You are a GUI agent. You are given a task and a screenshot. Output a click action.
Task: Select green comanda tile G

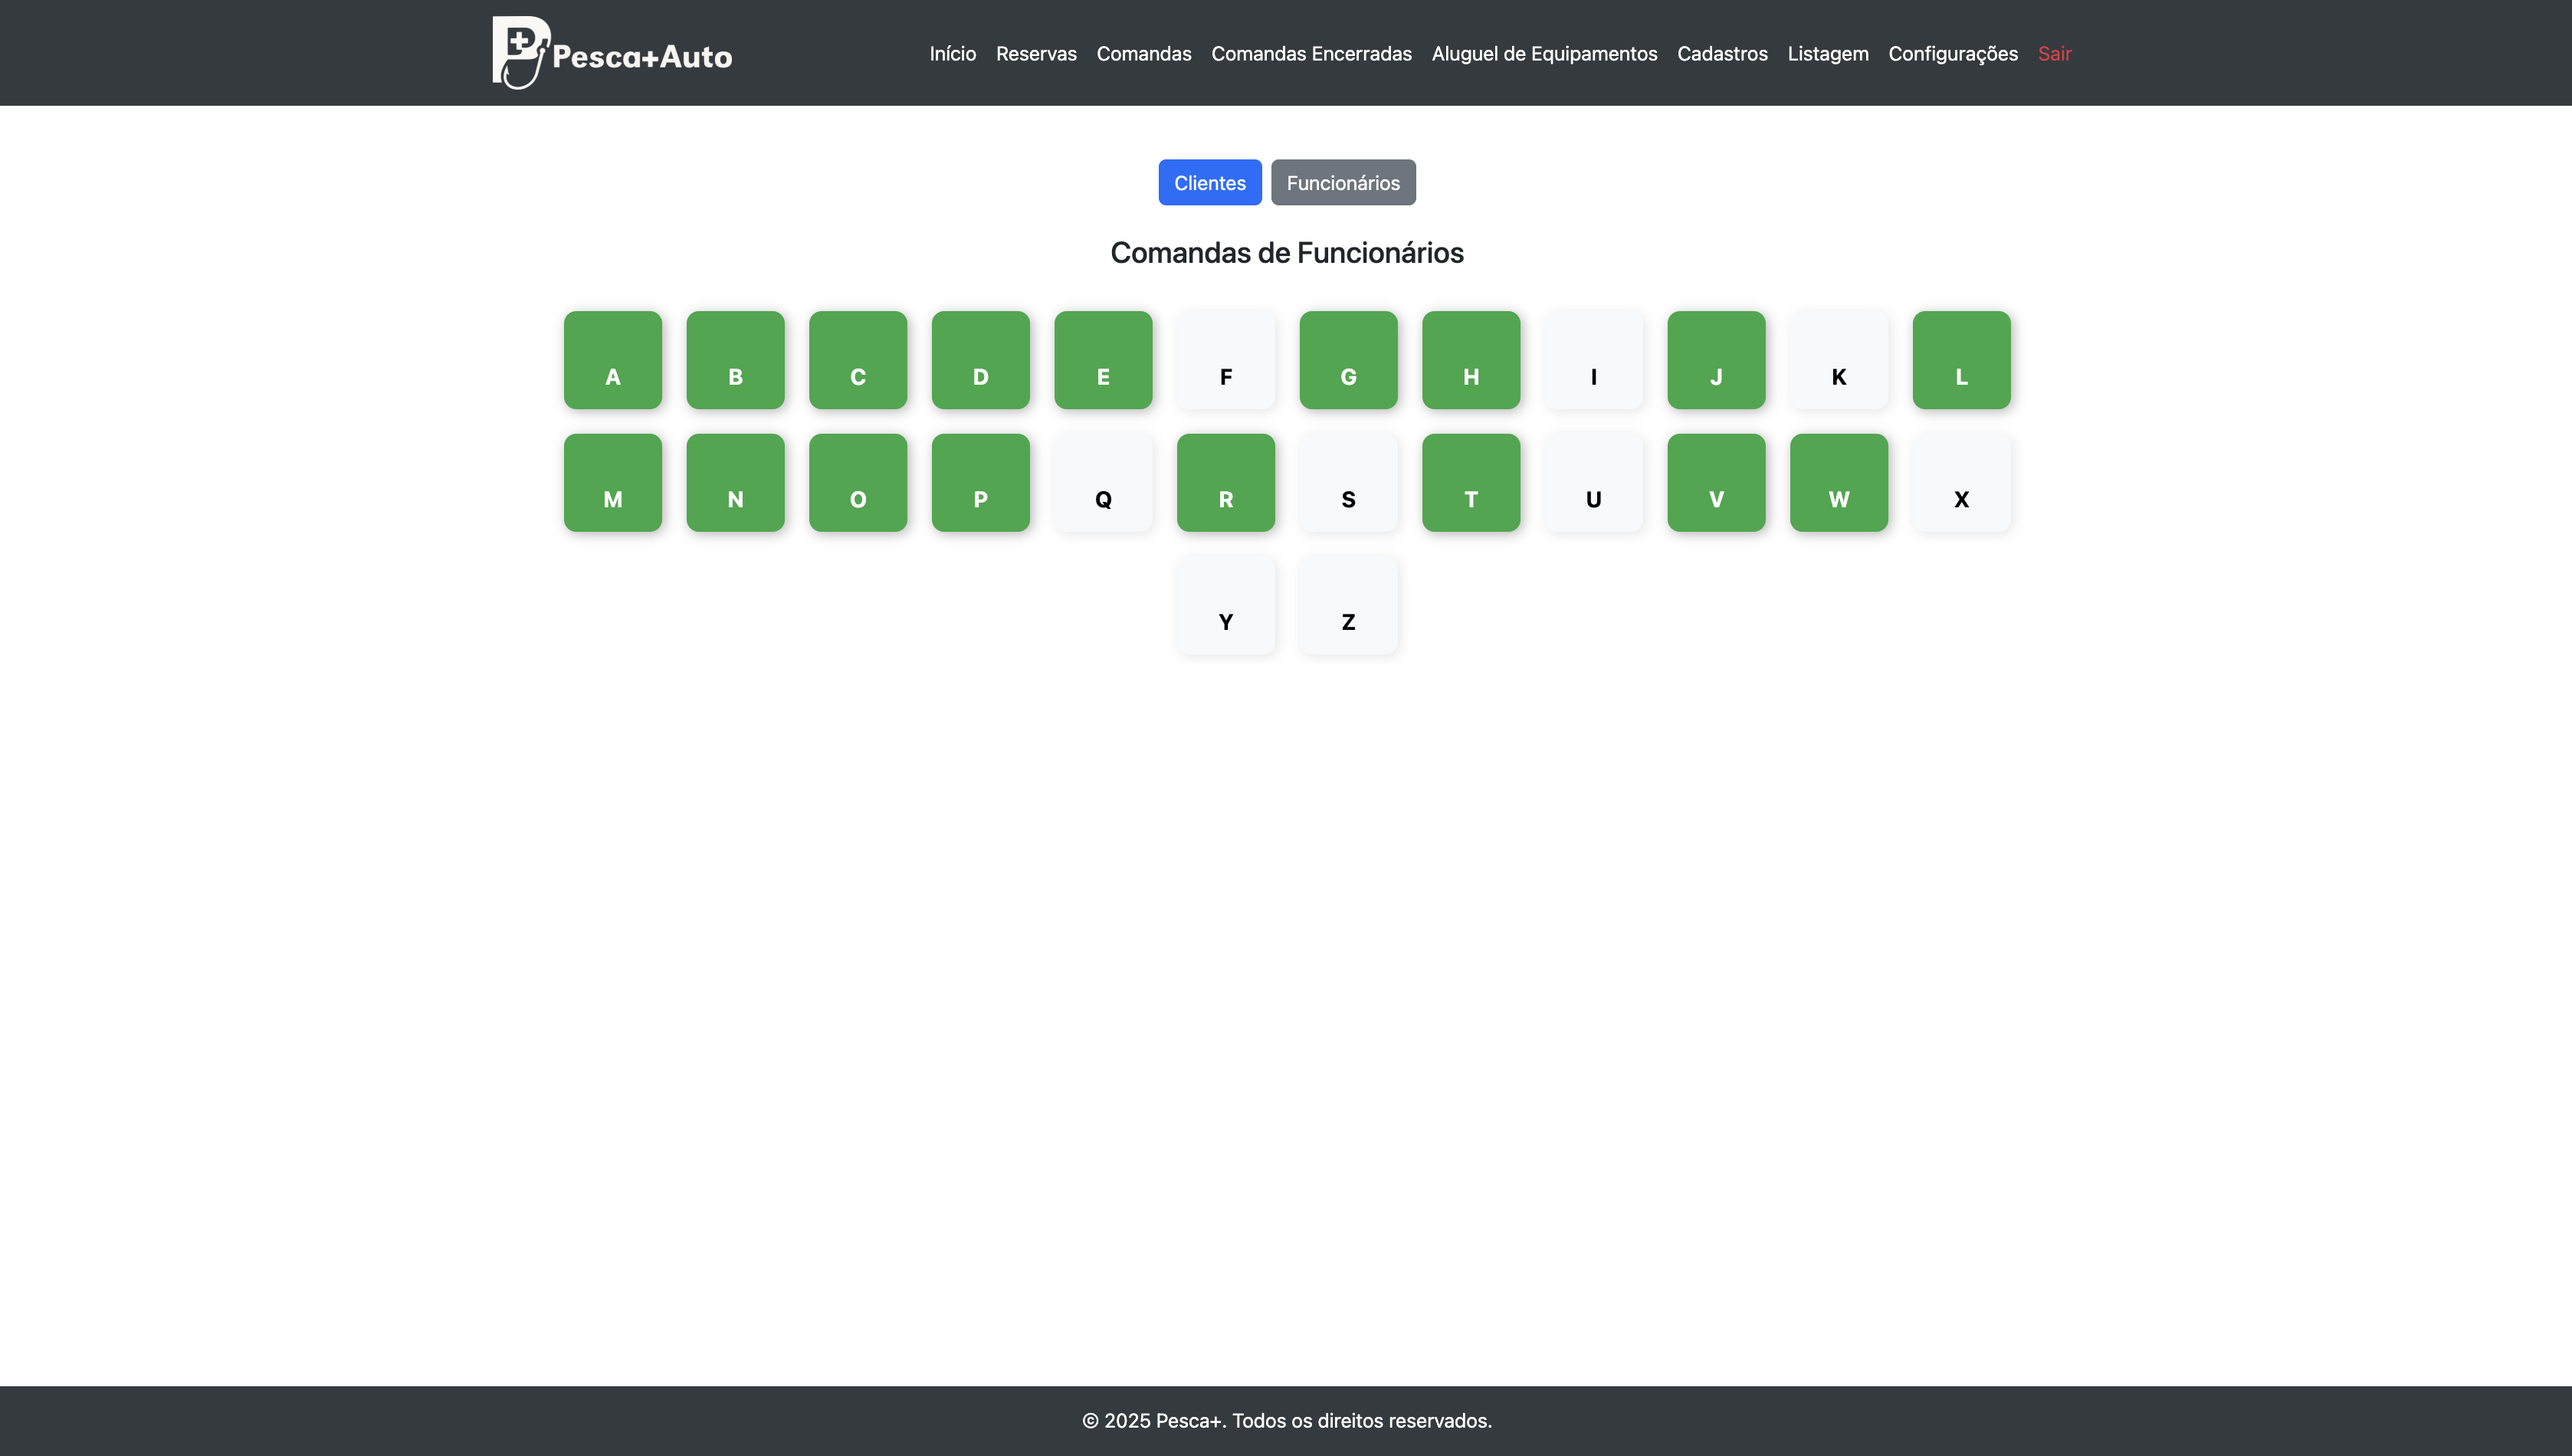tap(1348, 360)
